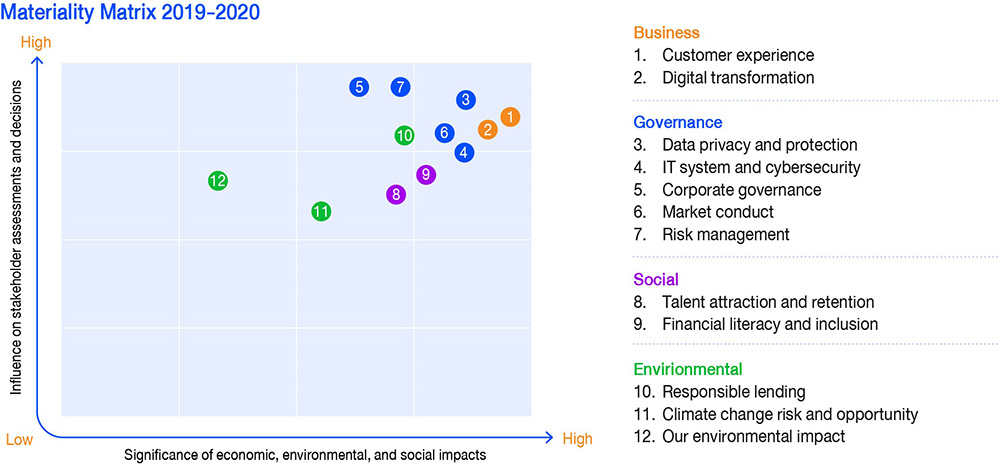1000x469 pixels.
Task: Select orange marker 2 on the matrix
Action: (487, 129)
